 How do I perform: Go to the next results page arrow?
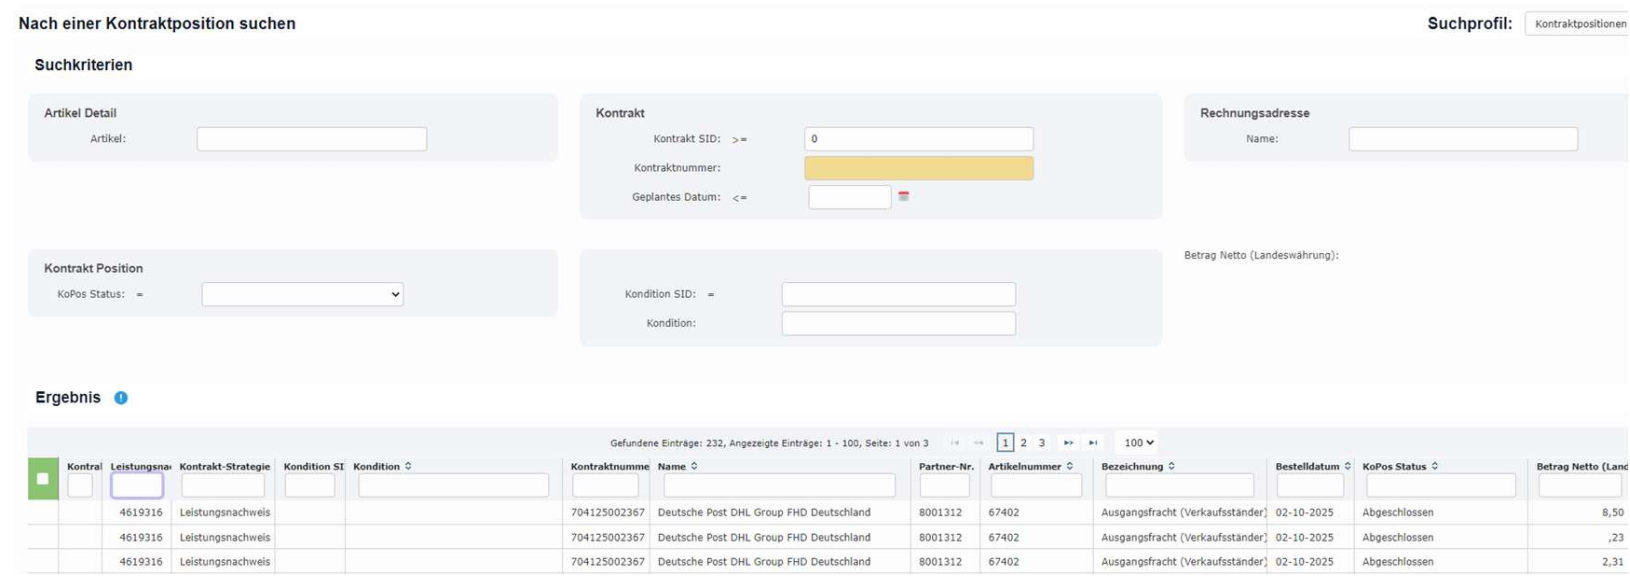point(1068,443)
